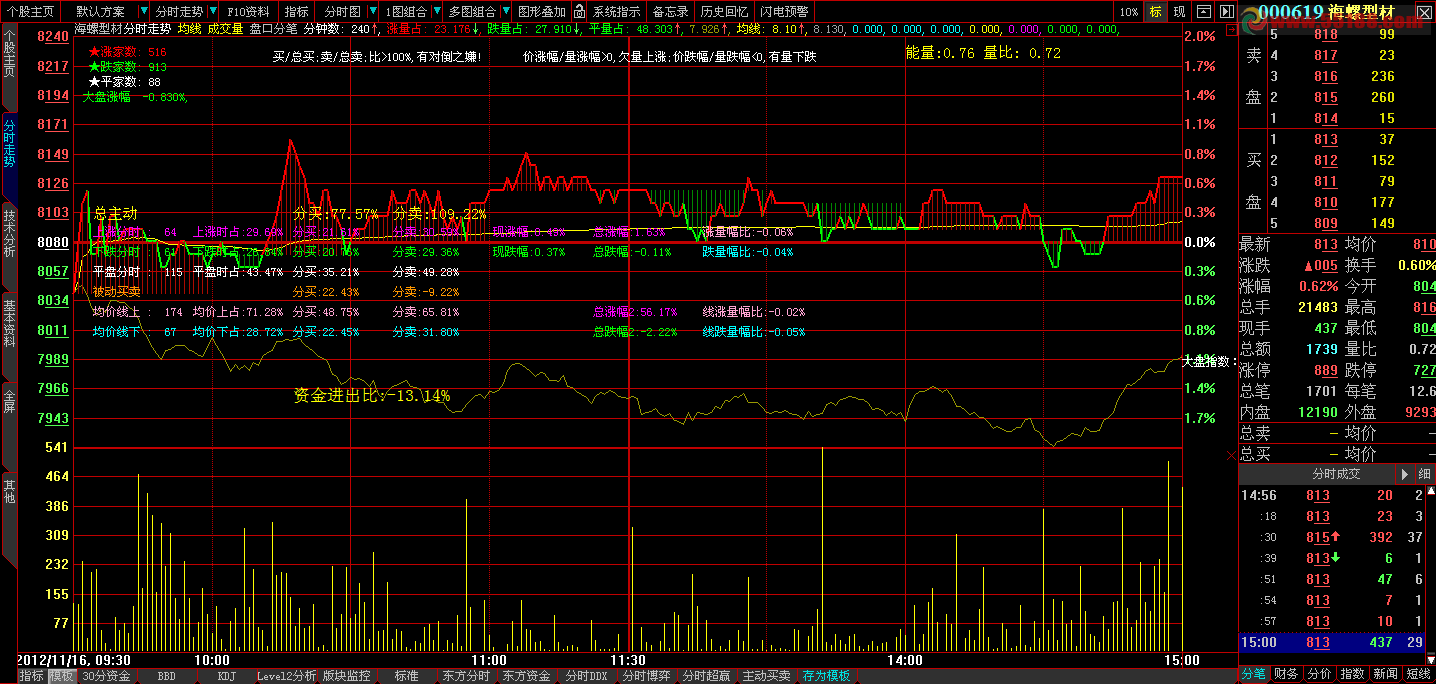Select the 东方资金 tab
This screenshot has height=684, width=1436.
[526, 676]
